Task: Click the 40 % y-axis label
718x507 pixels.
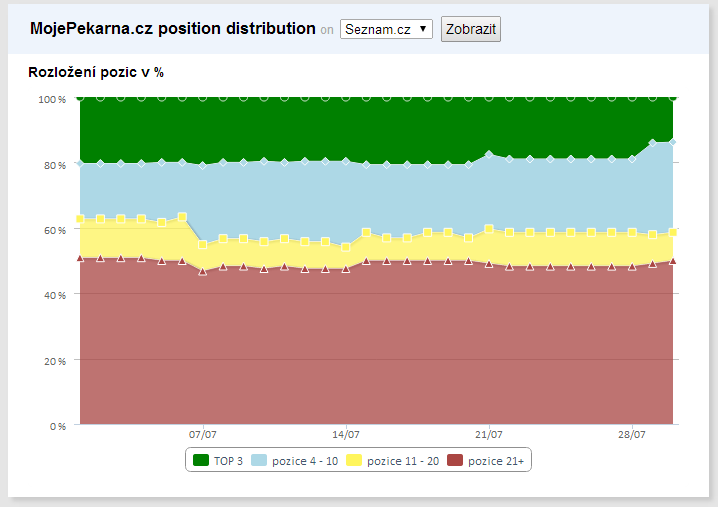Action: [x=54, y=295]
